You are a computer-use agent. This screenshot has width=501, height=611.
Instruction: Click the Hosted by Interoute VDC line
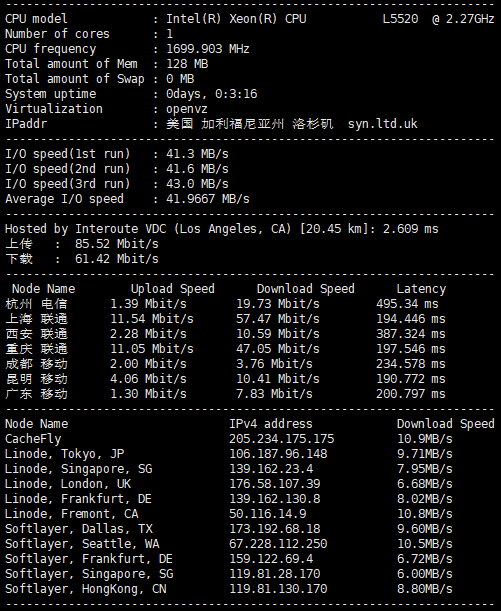tap(222, 229)
